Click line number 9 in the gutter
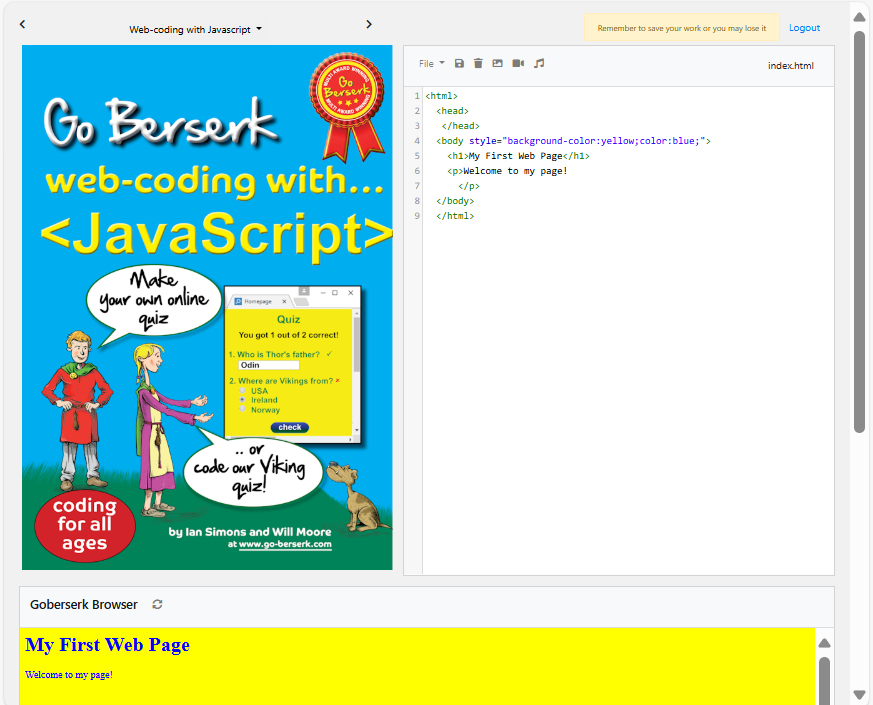 [x=416, y=216]
